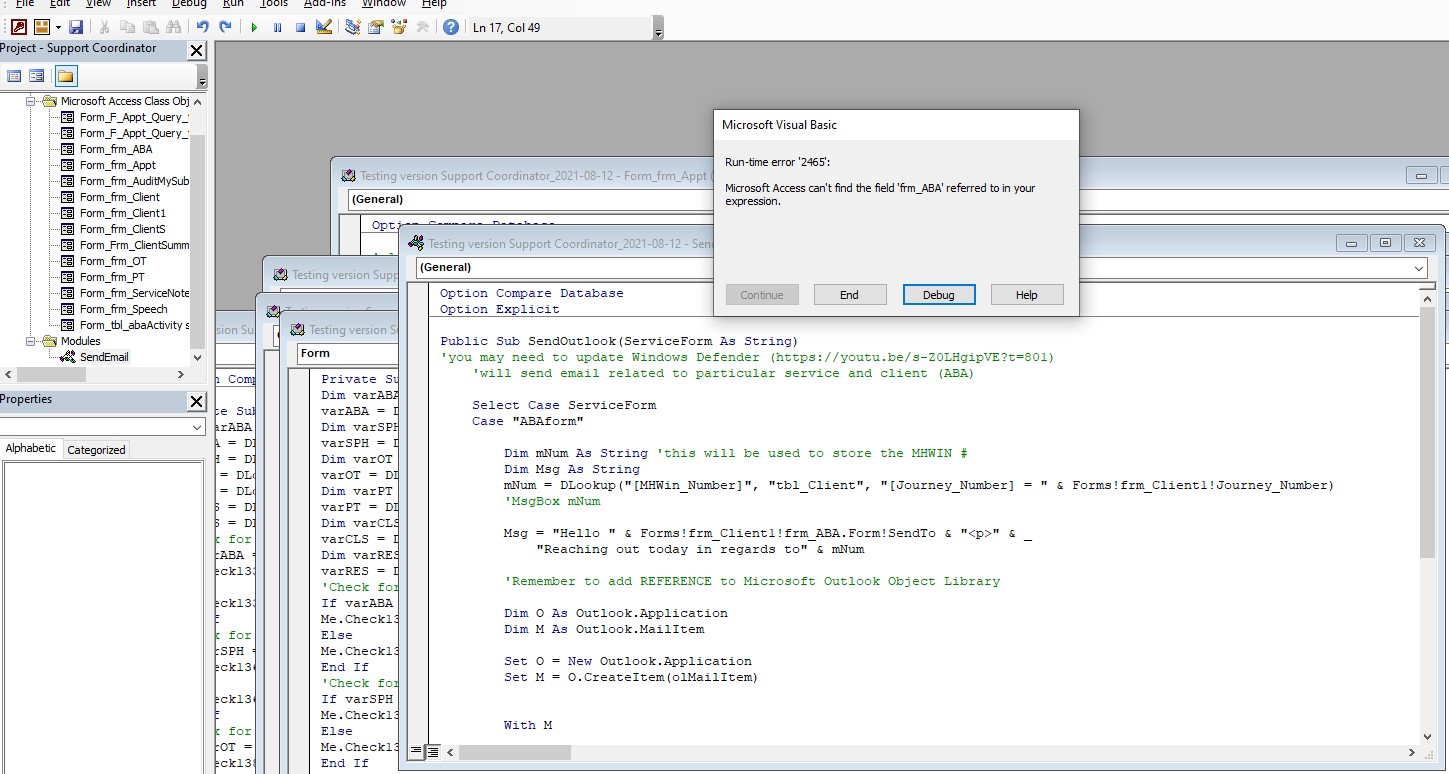Click the Toolbox wrench icon
This screenshot has height=774, width=1449.
(422, 27)
